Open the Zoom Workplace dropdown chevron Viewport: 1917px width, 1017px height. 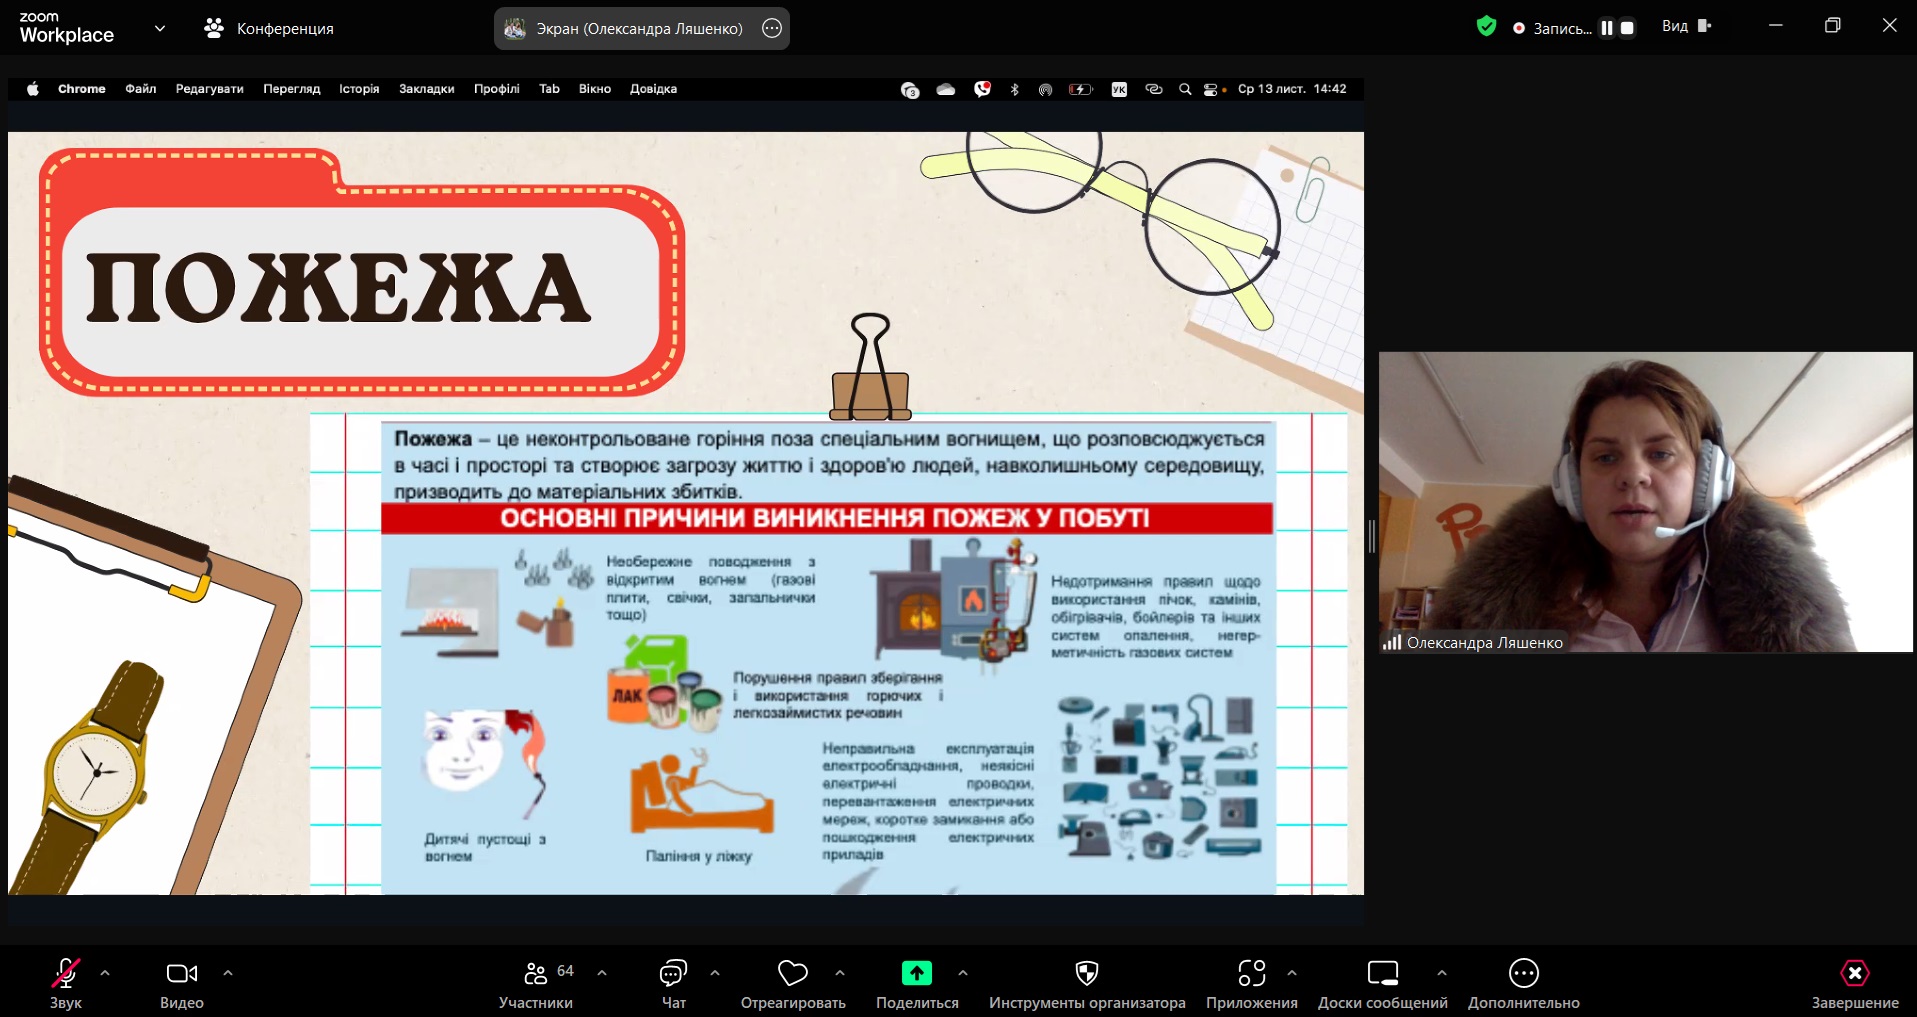click(x=160, y=28)
